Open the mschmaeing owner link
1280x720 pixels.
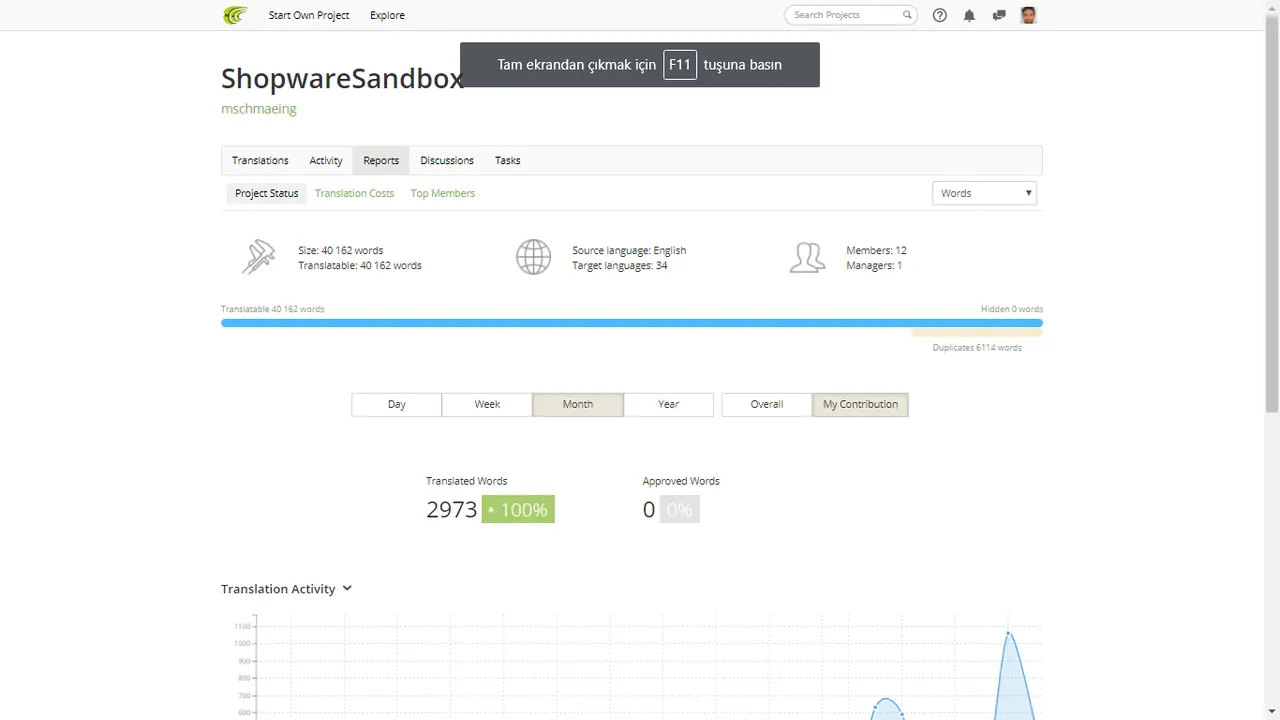[259, 109]
